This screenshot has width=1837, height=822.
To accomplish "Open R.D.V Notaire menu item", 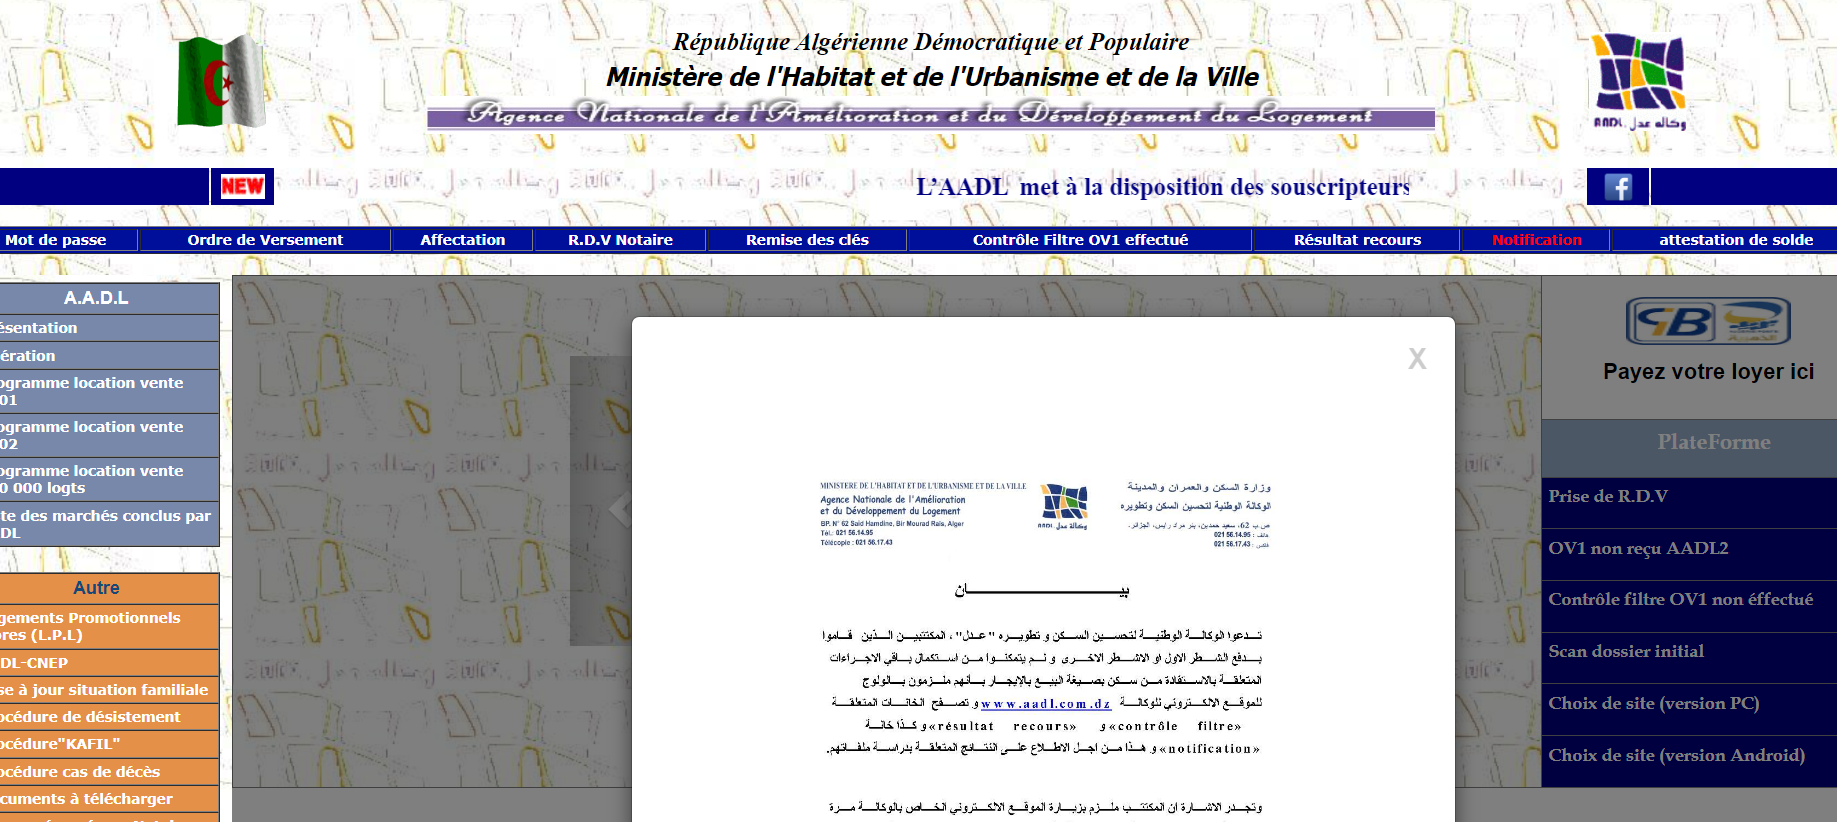I will (620, 240).
